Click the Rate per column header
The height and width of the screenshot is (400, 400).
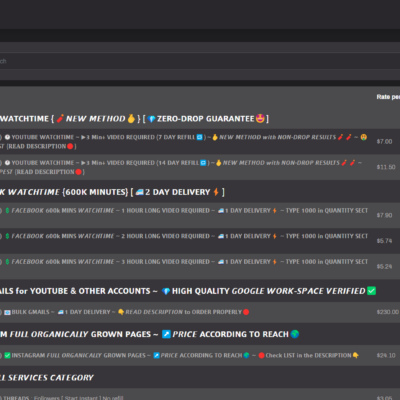tap(388, 97)
